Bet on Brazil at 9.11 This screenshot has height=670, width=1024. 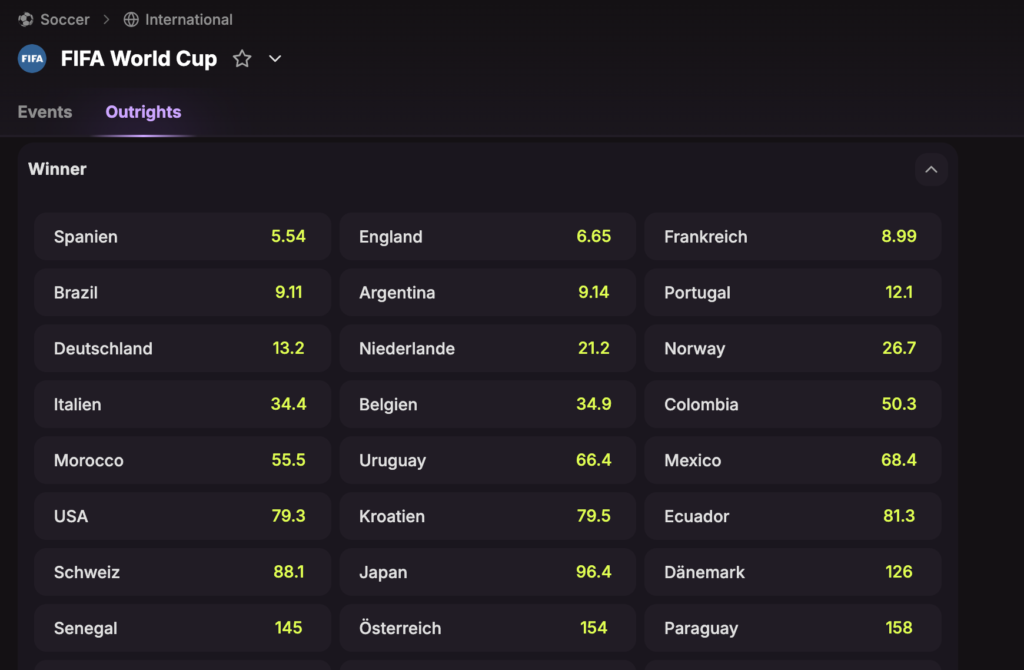tap(182, 292)
